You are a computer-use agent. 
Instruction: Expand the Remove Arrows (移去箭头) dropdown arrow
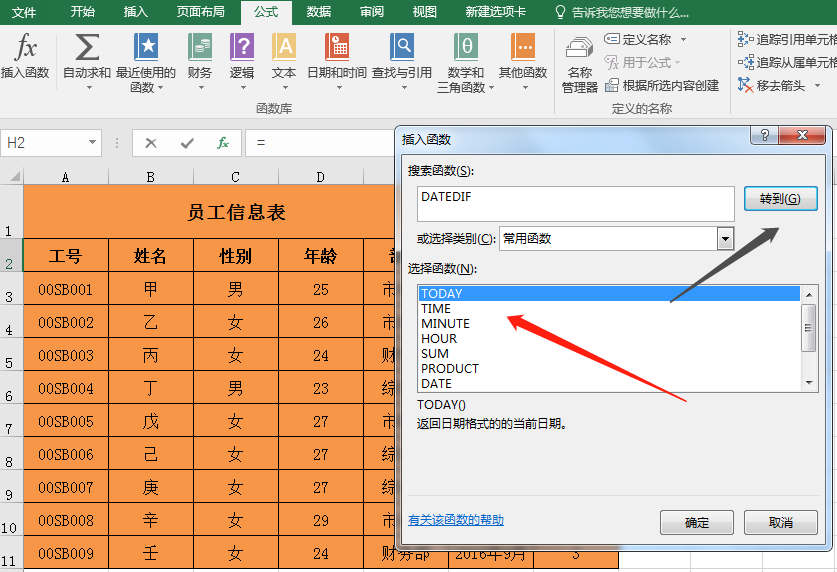click(817, 85)
